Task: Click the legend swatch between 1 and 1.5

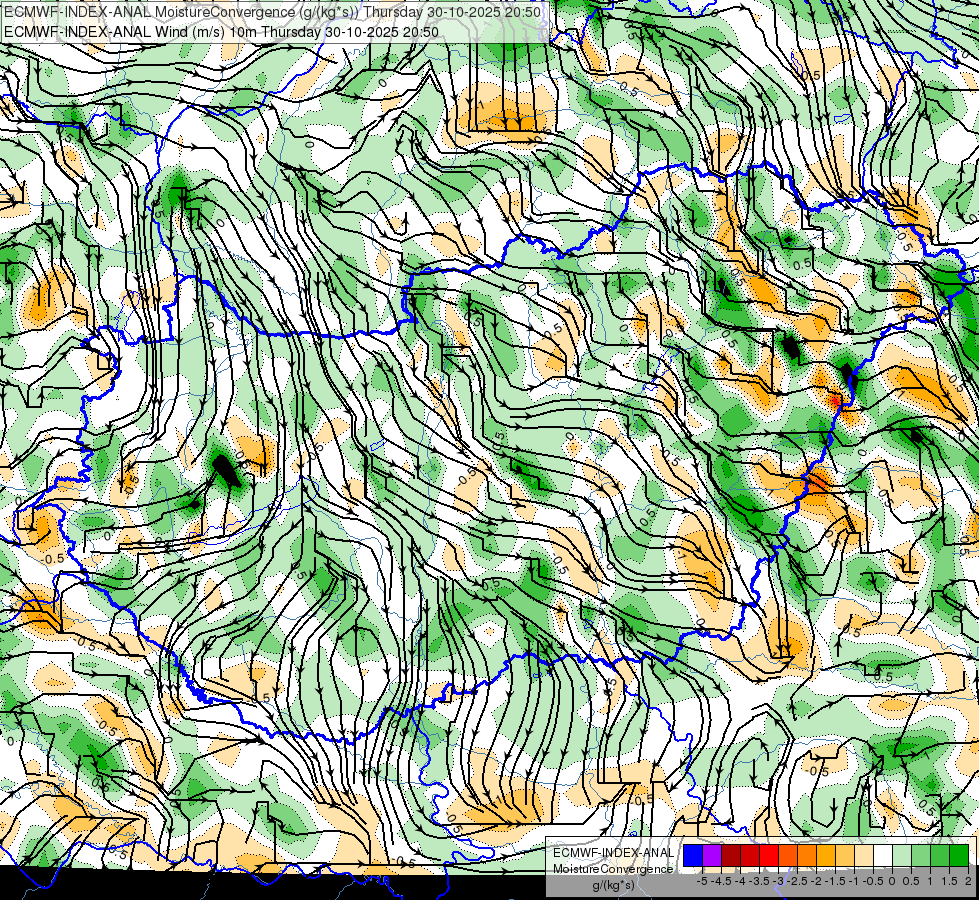Action: [x=940, y=855]
